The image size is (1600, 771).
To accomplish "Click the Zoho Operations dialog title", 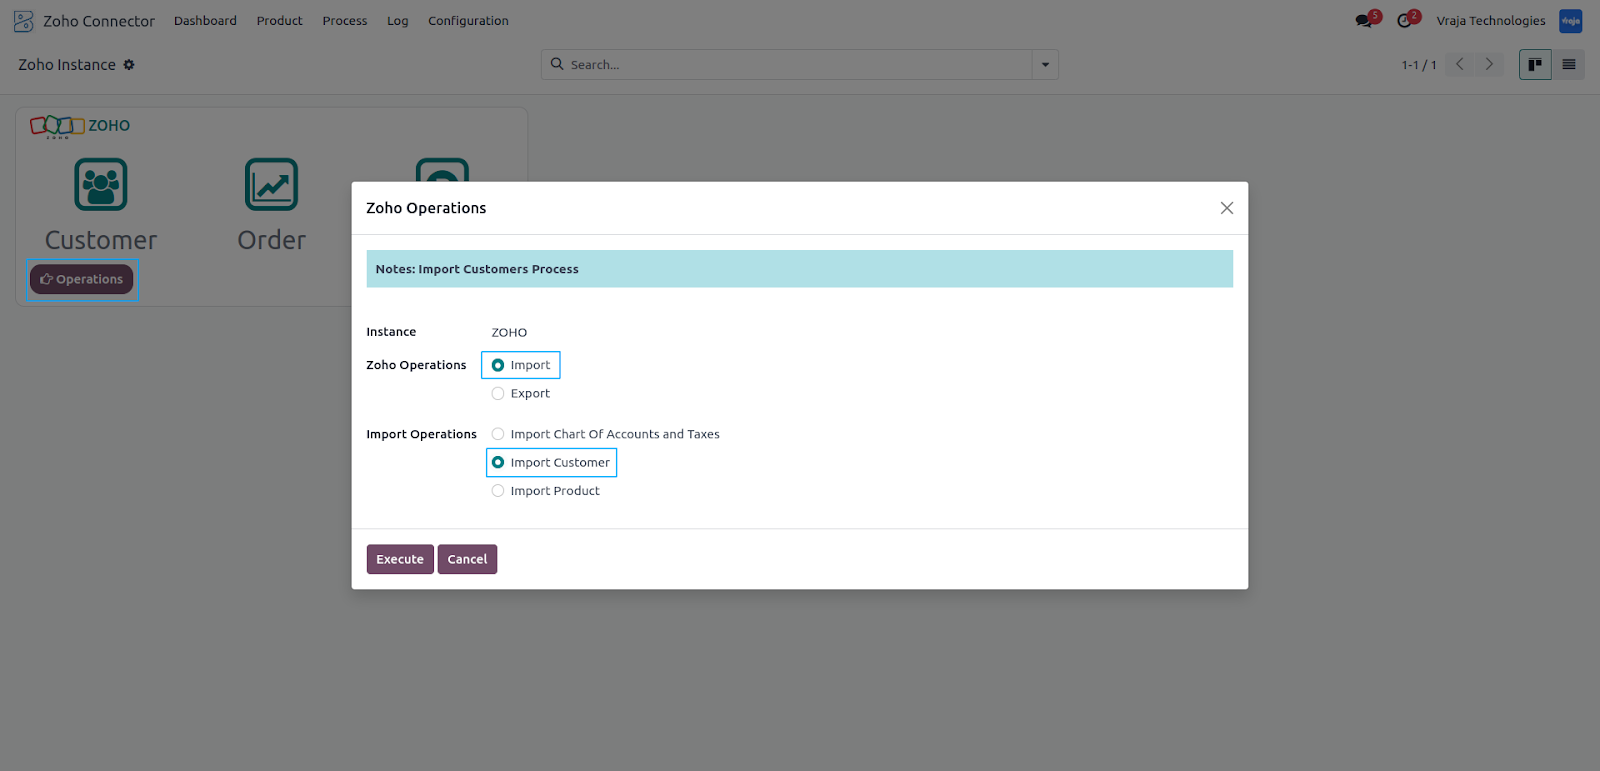I will tap(426, 208).
